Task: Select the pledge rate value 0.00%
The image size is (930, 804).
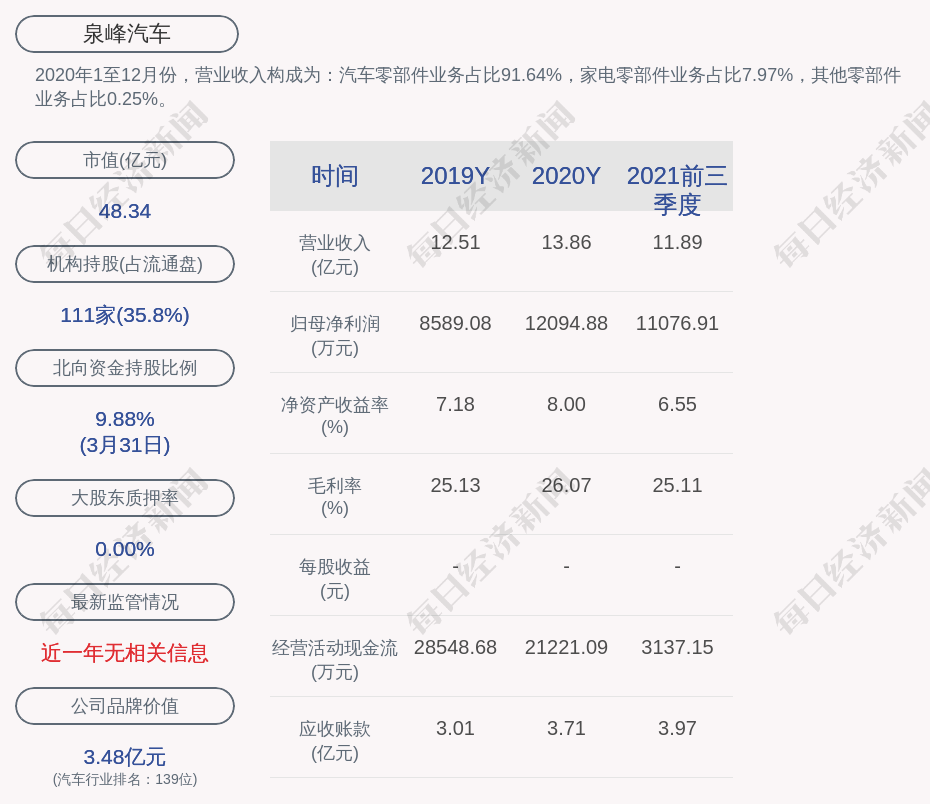Action: point(125,549)
